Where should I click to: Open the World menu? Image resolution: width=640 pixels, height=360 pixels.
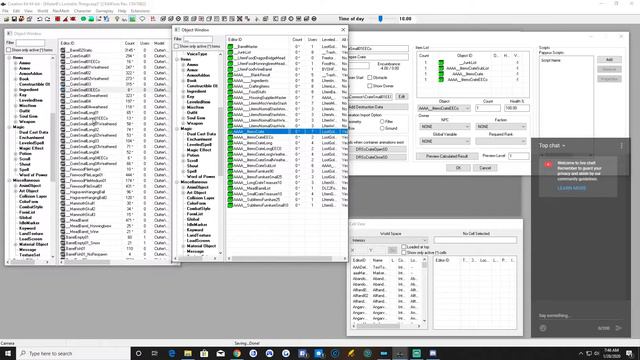point(42,11)
